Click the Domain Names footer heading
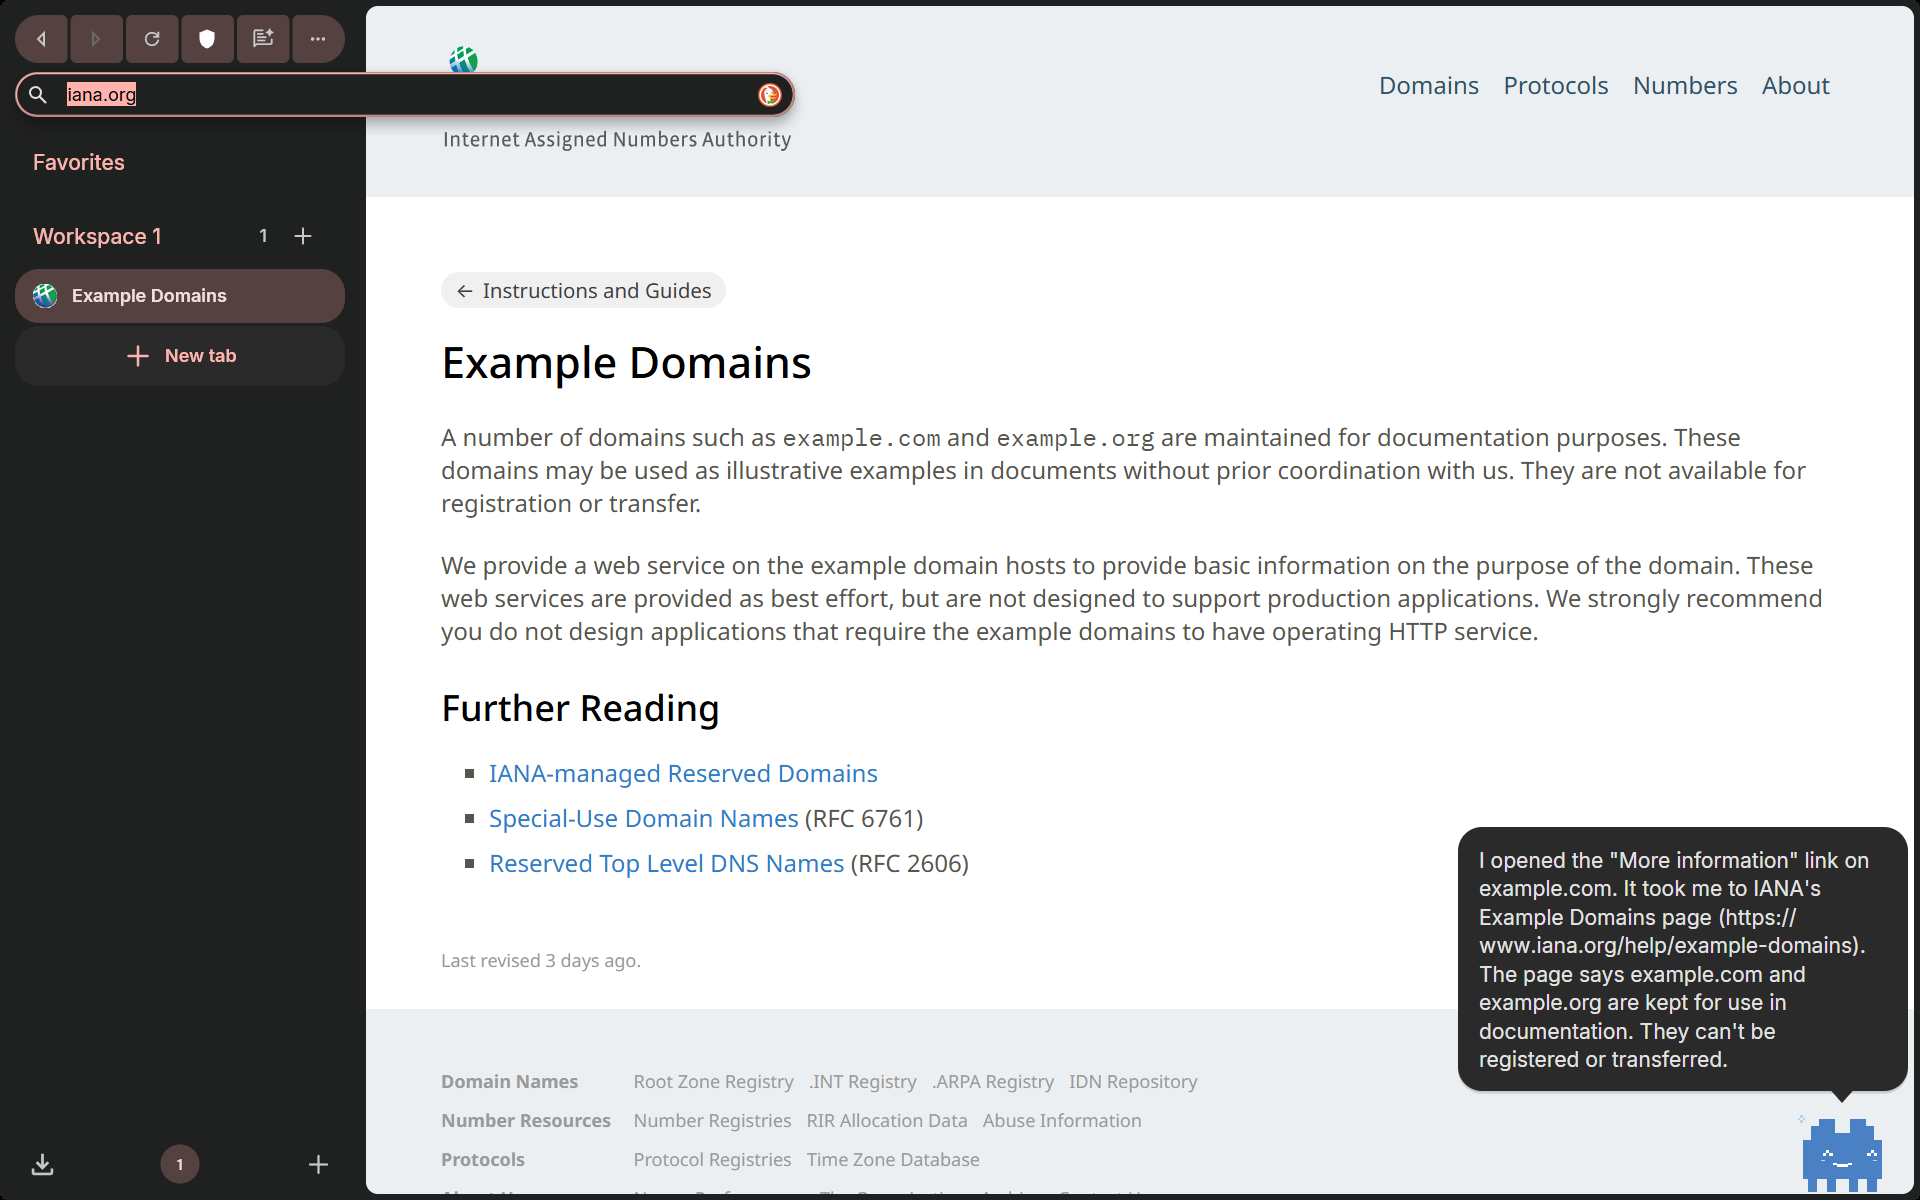 click(510, 1082)
